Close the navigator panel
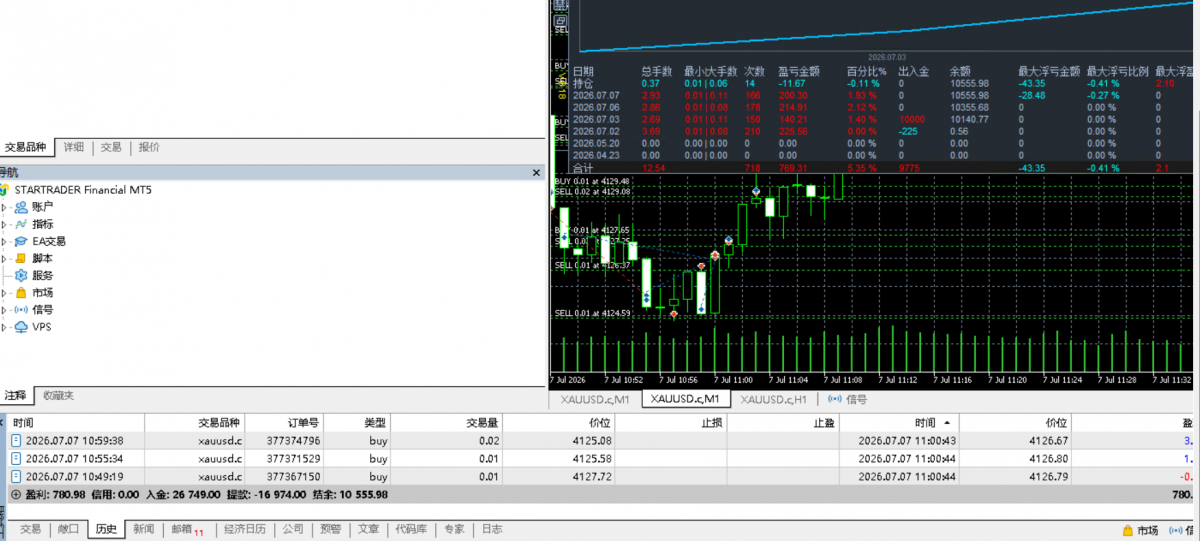The width and height of the screenshot is (1200, 541). [x=536, y=173]
